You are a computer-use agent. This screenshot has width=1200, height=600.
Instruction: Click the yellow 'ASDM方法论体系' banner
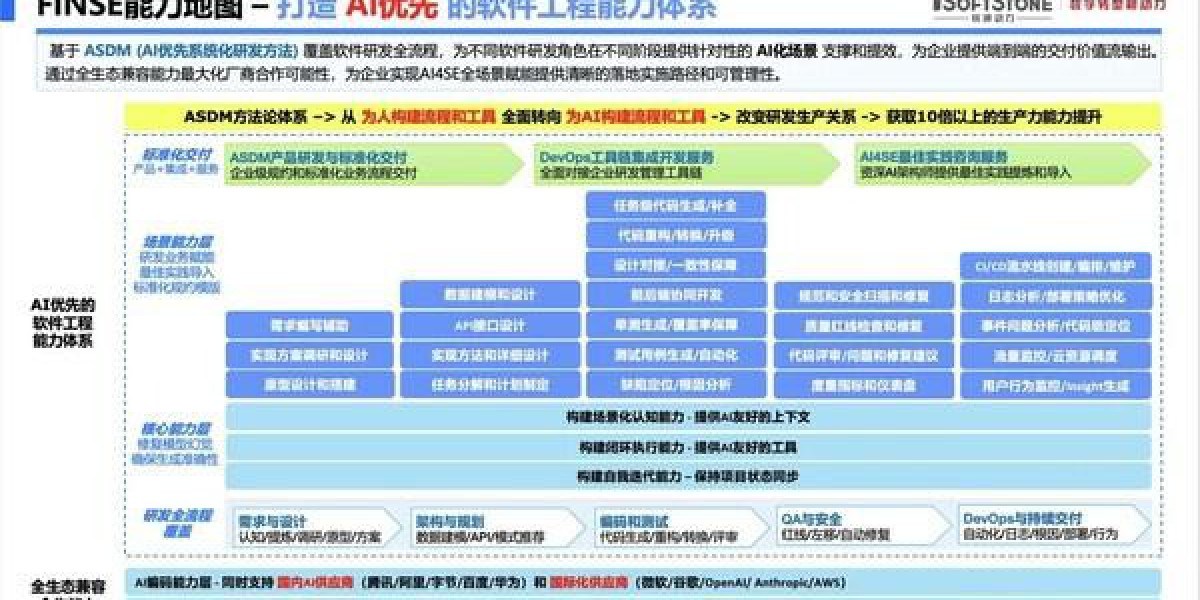[x=642, y=116]
